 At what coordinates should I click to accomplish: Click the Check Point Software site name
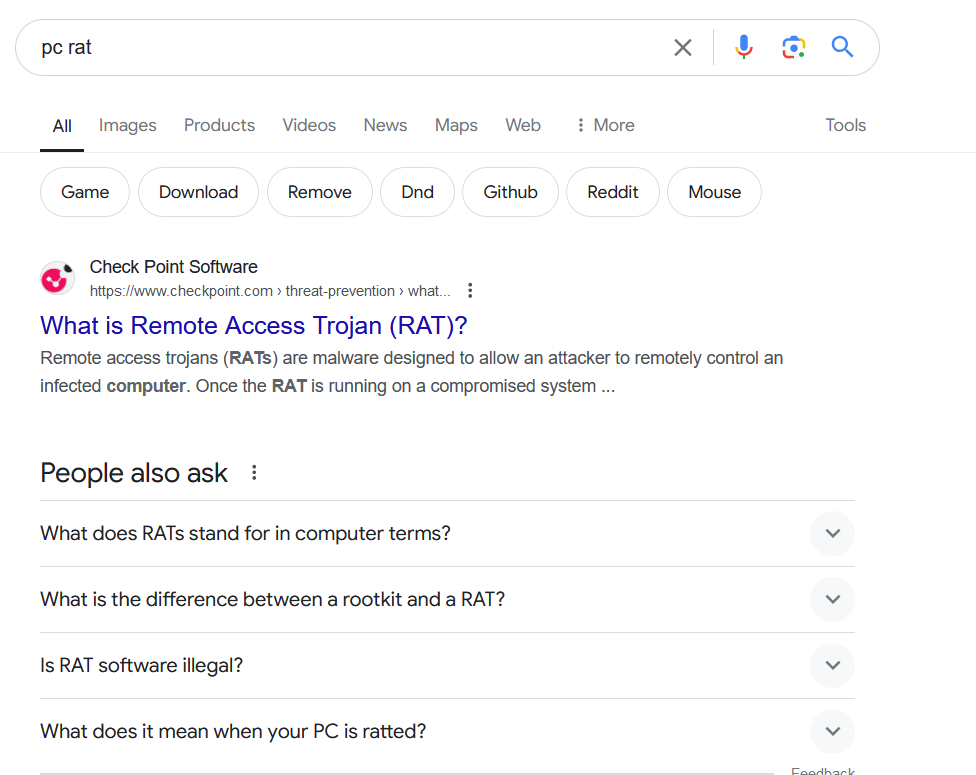(174, 267)
